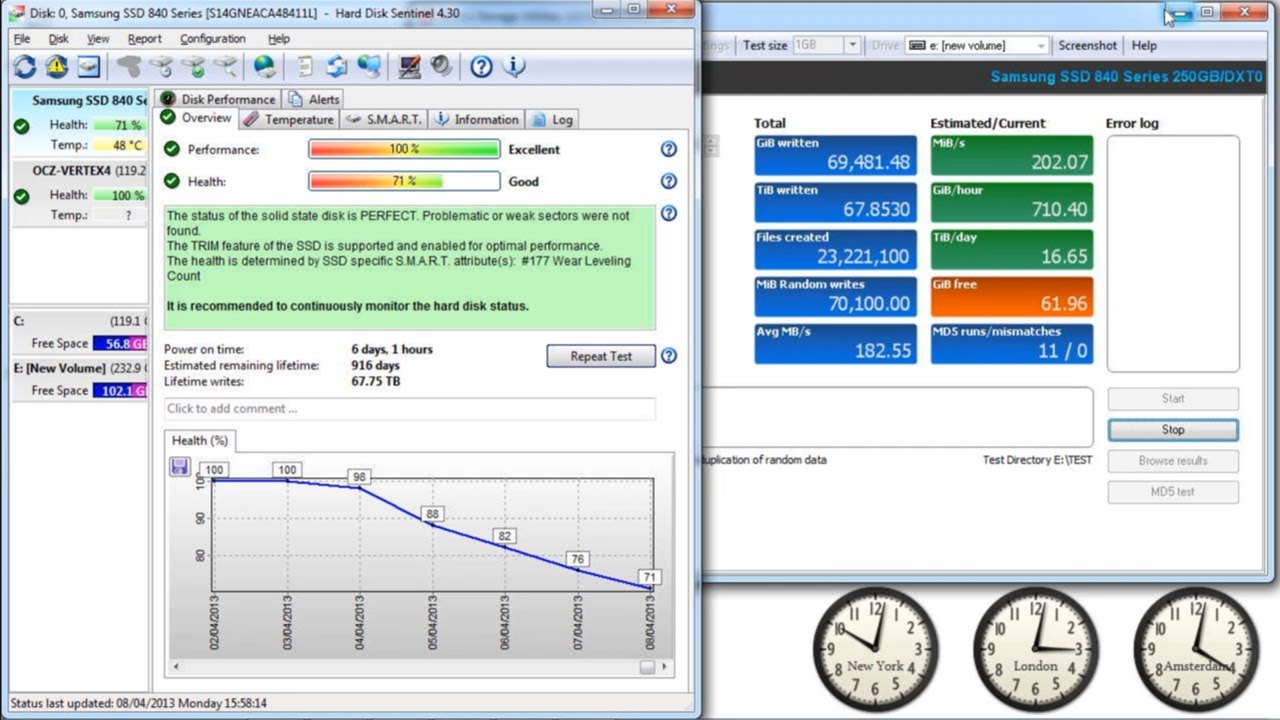Open the File menu in Hard Disk Sentinel
Image resolution: width=1280 pixels, height=720 pixels.
point(22,39)
